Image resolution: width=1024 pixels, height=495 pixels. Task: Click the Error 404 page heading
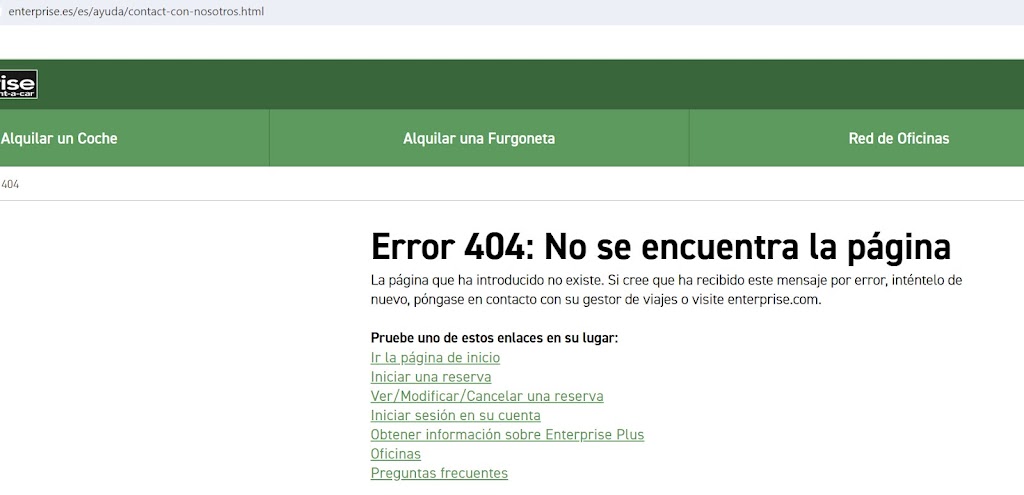pos(660,246)
